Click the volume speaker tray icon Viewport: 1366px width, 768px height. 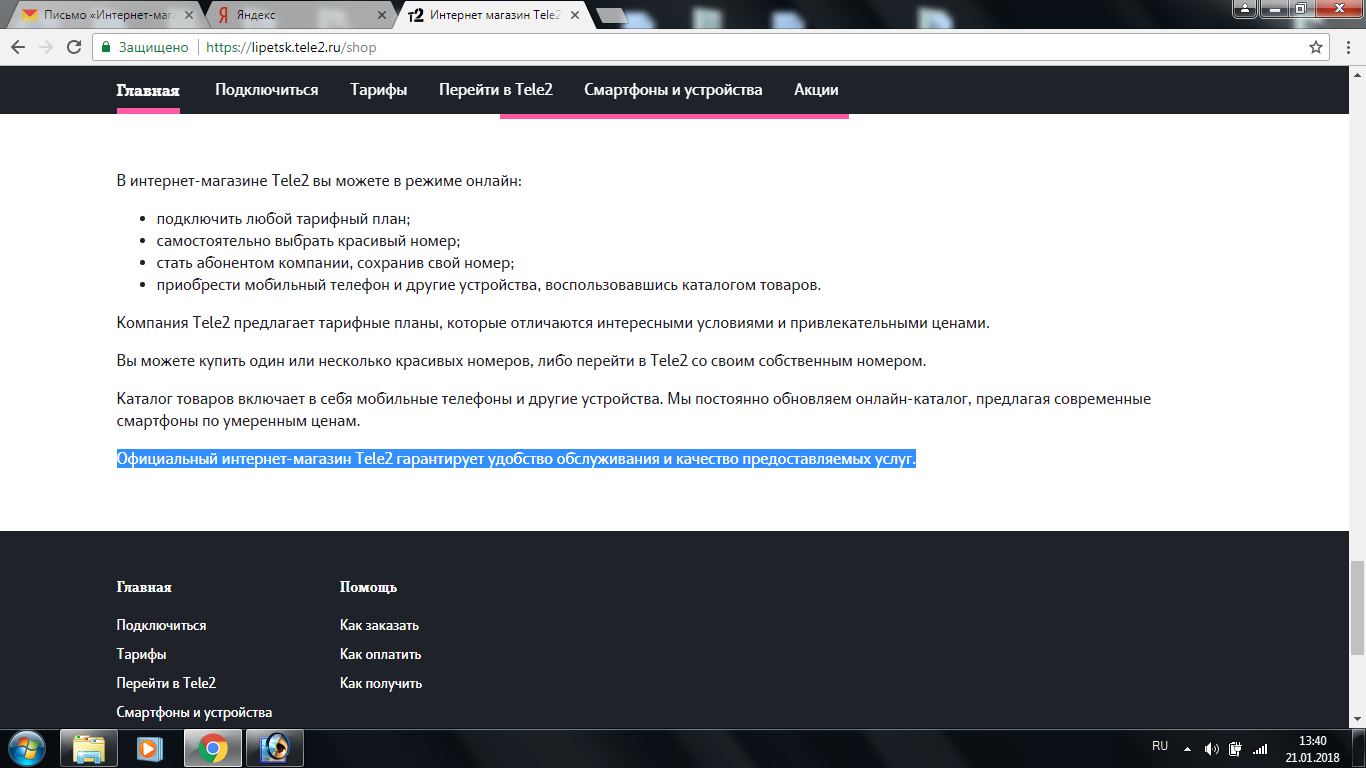tap(1212, 748)
